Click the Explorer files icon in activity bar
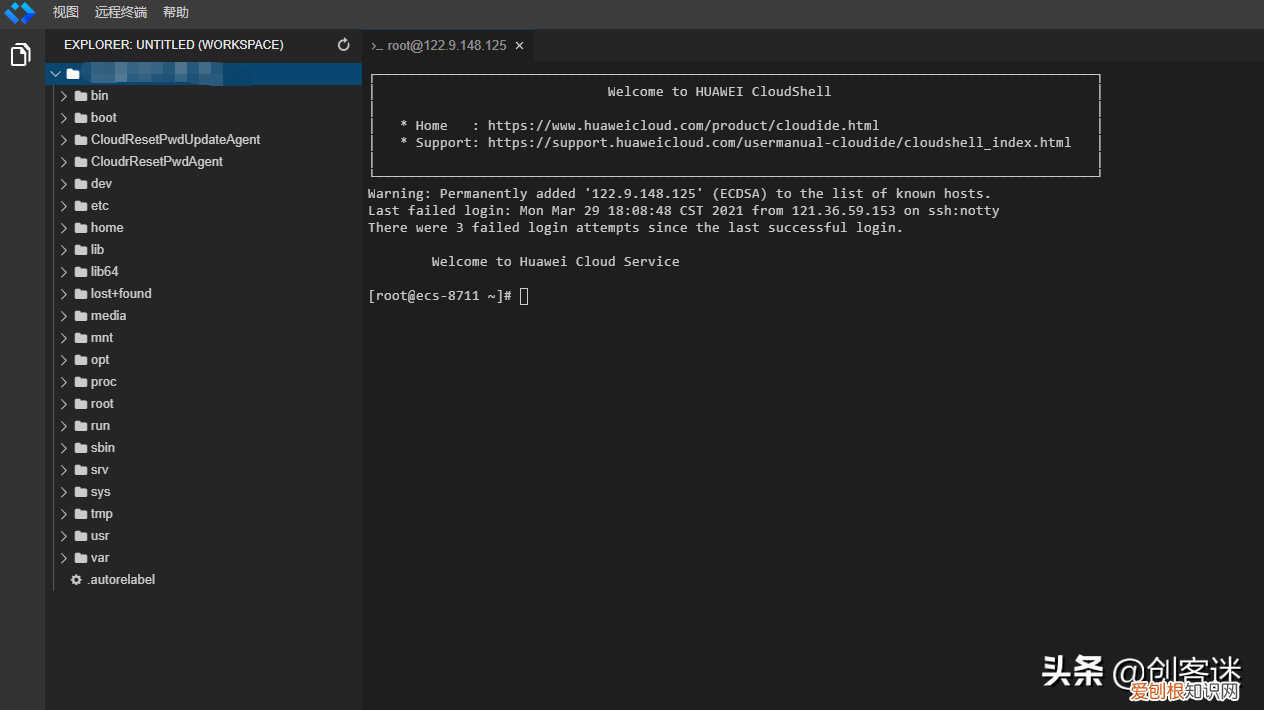Image resolution: width=1264 pixels, height=710 pixels. coord(20,55)
